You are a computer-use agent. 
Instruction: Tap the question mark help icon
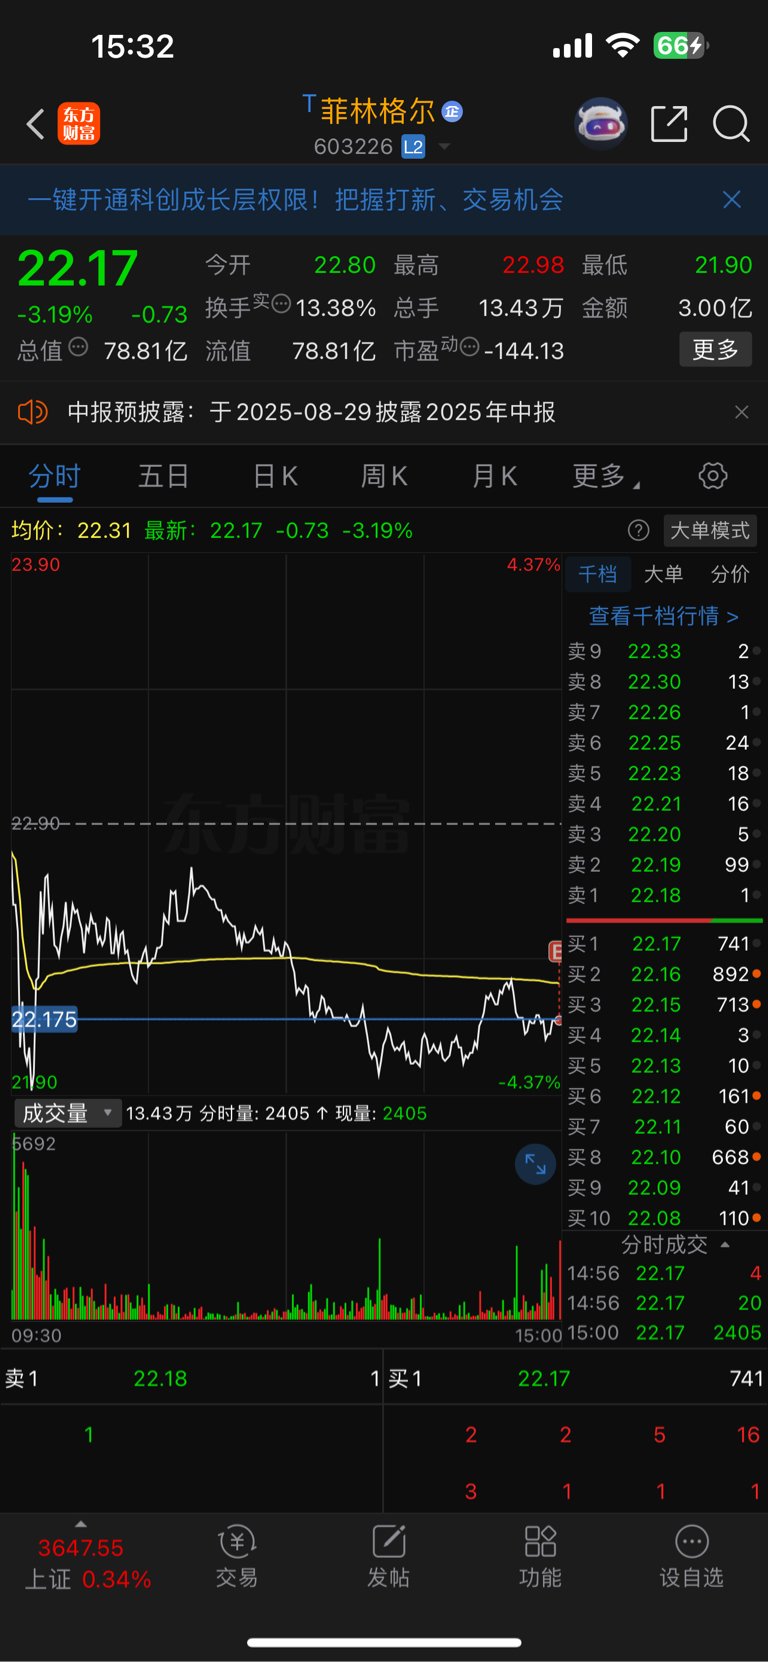(x=638, y=531)
